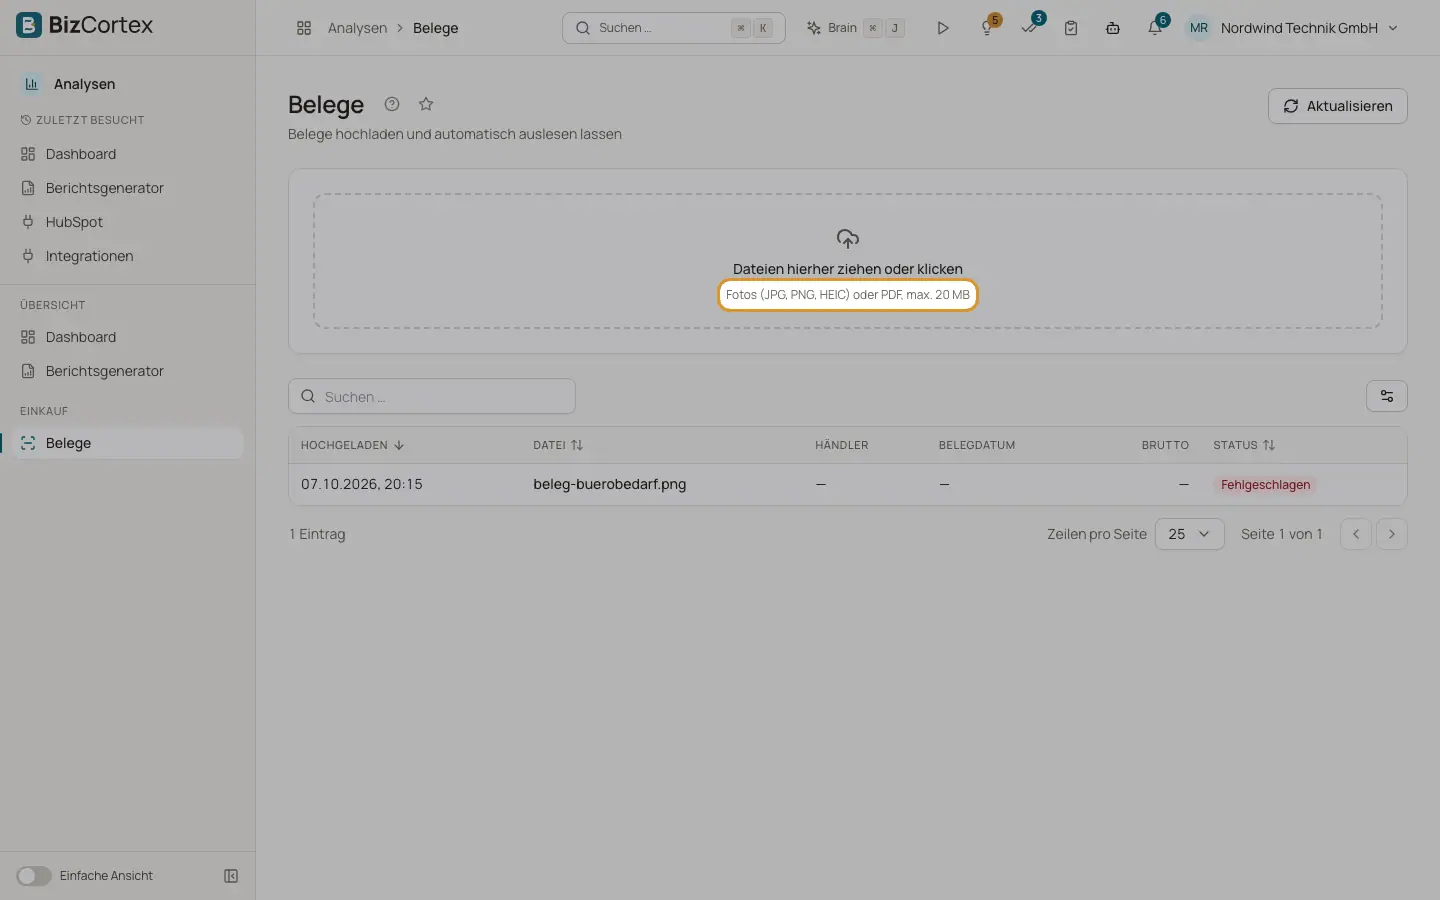Viewport: 1440px width, 900px height.
Task: Click the BizCortex logo icon
Action: point(29,25)
